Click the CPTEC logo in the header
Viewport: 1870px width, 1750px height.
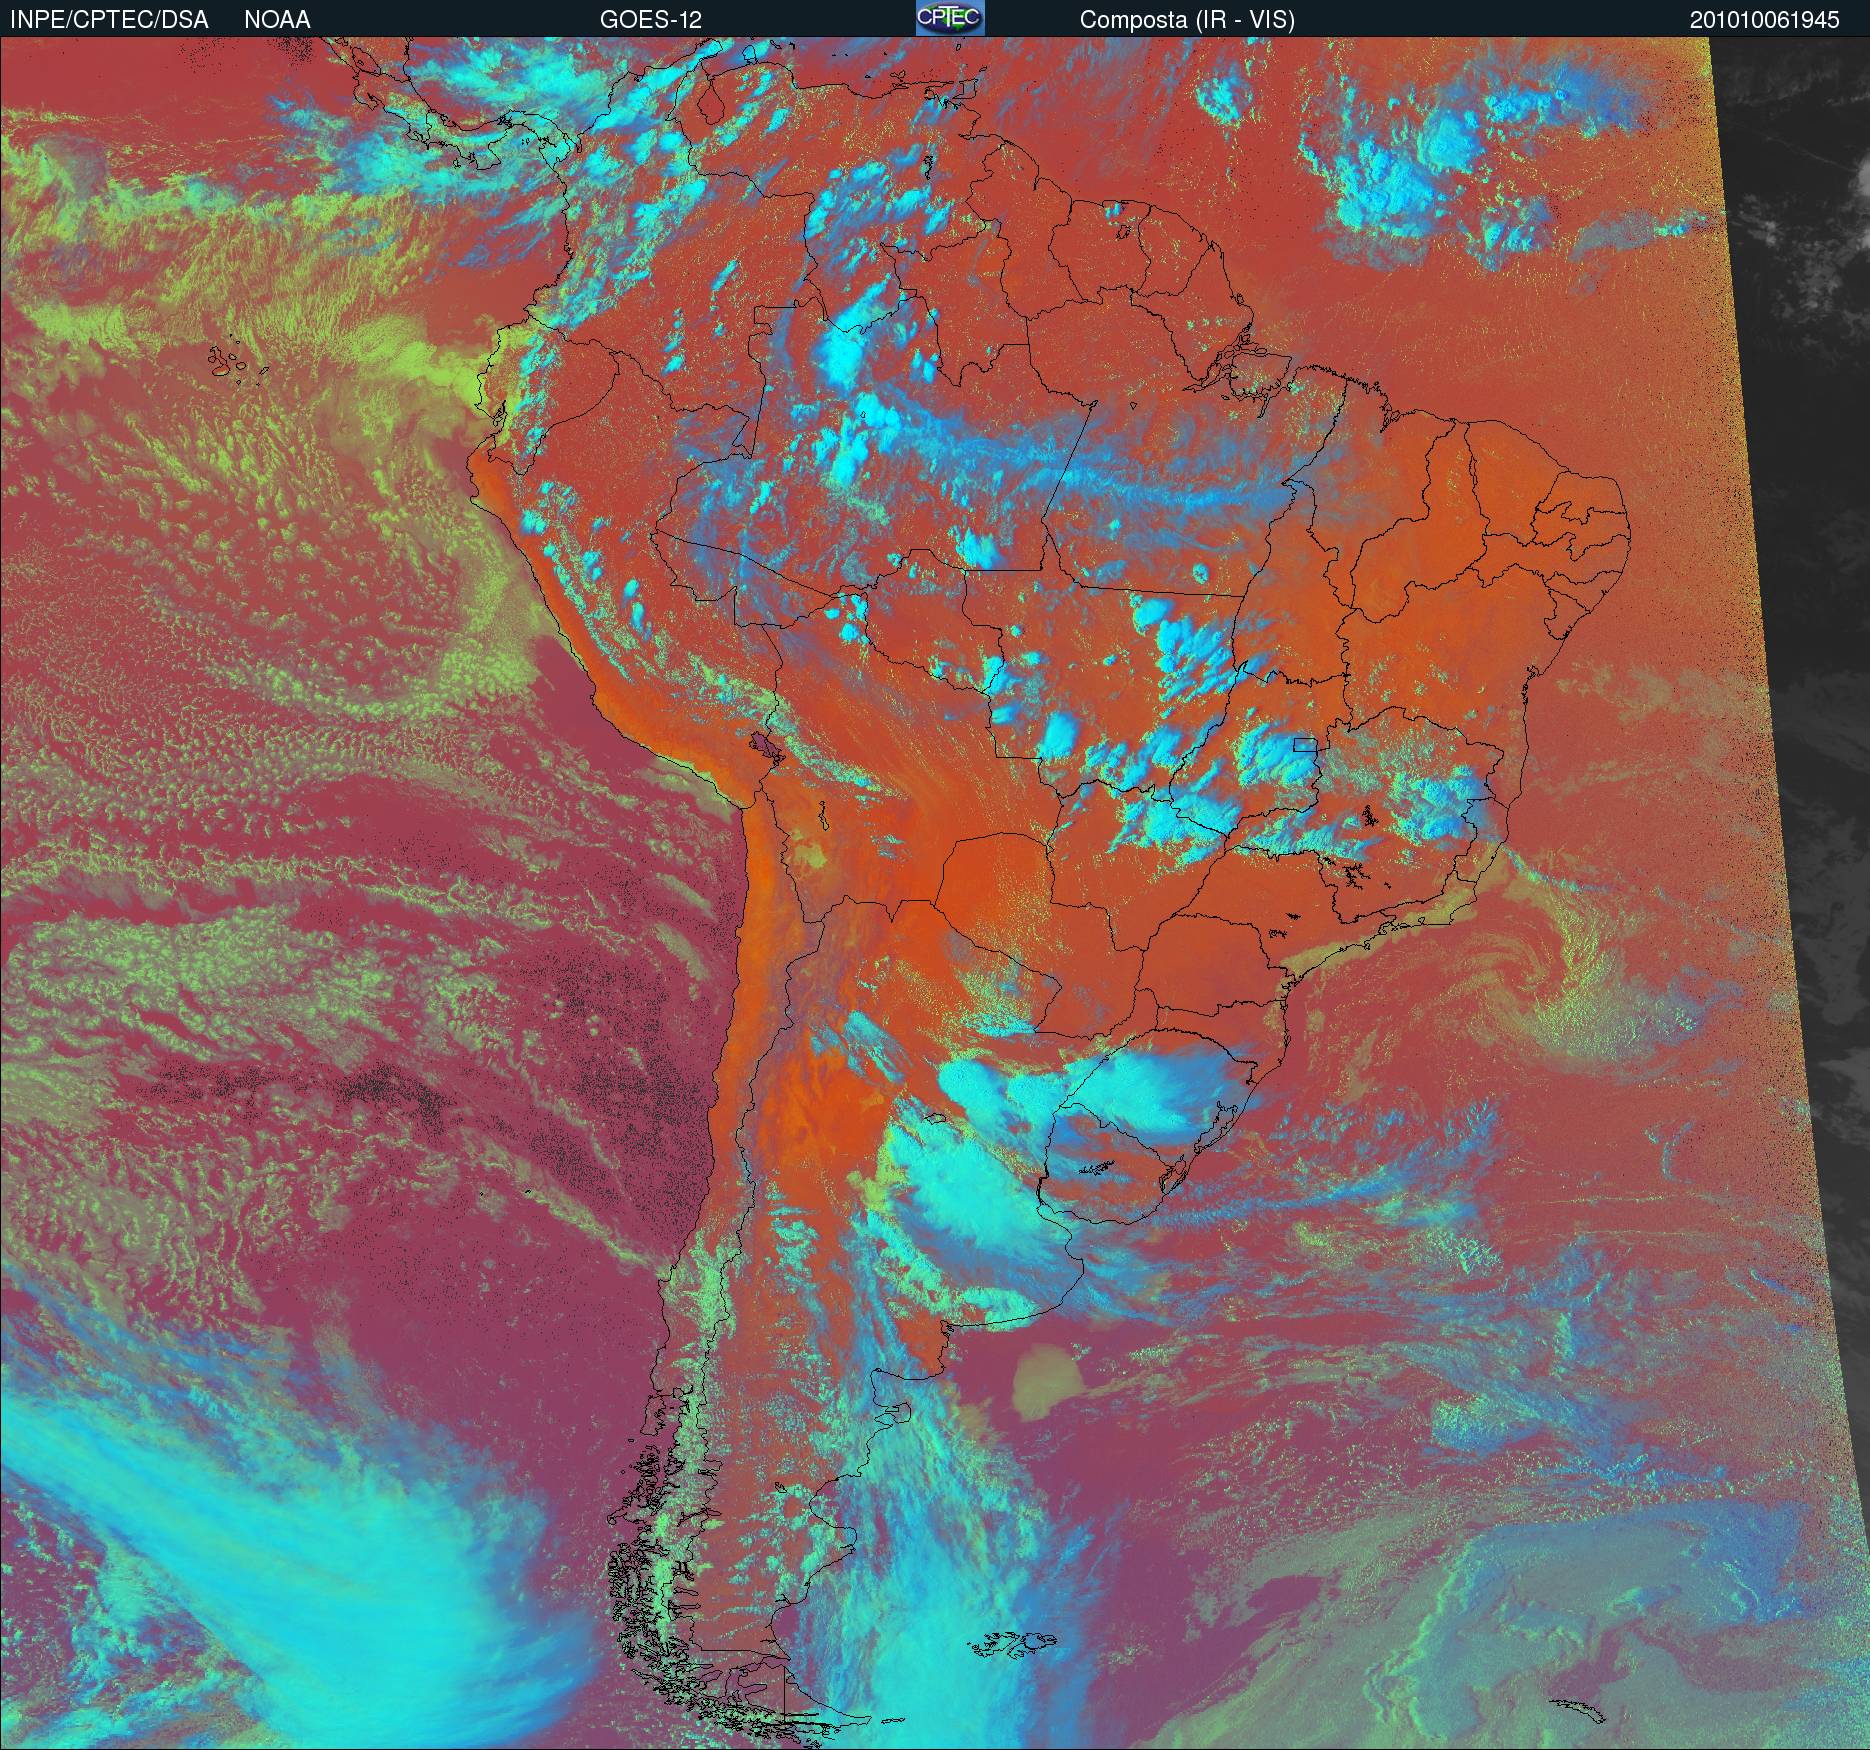pos(949,18)
